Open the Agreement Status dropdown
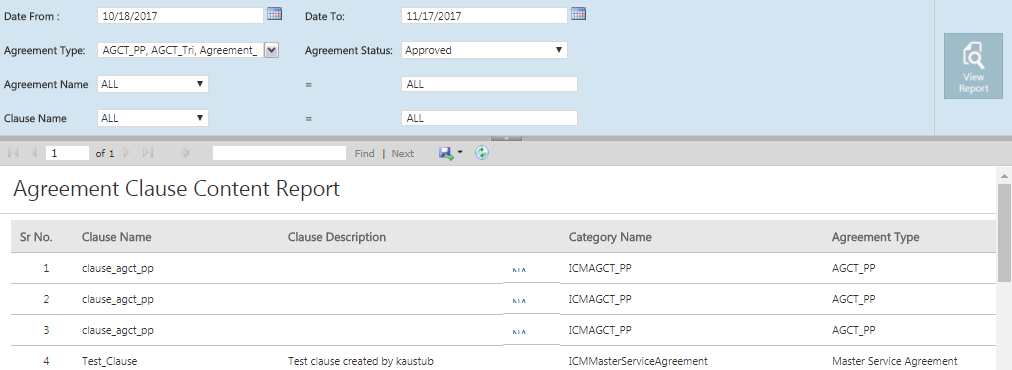Viewport: 1012px width, 370px height. coord(484,50)
